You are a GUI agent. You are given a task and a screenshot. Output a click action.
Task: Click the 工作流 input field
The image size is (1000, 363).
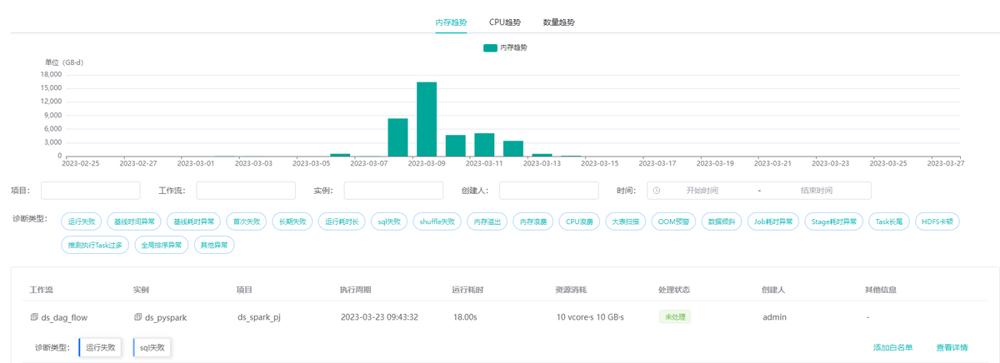(x=246, y=190)
